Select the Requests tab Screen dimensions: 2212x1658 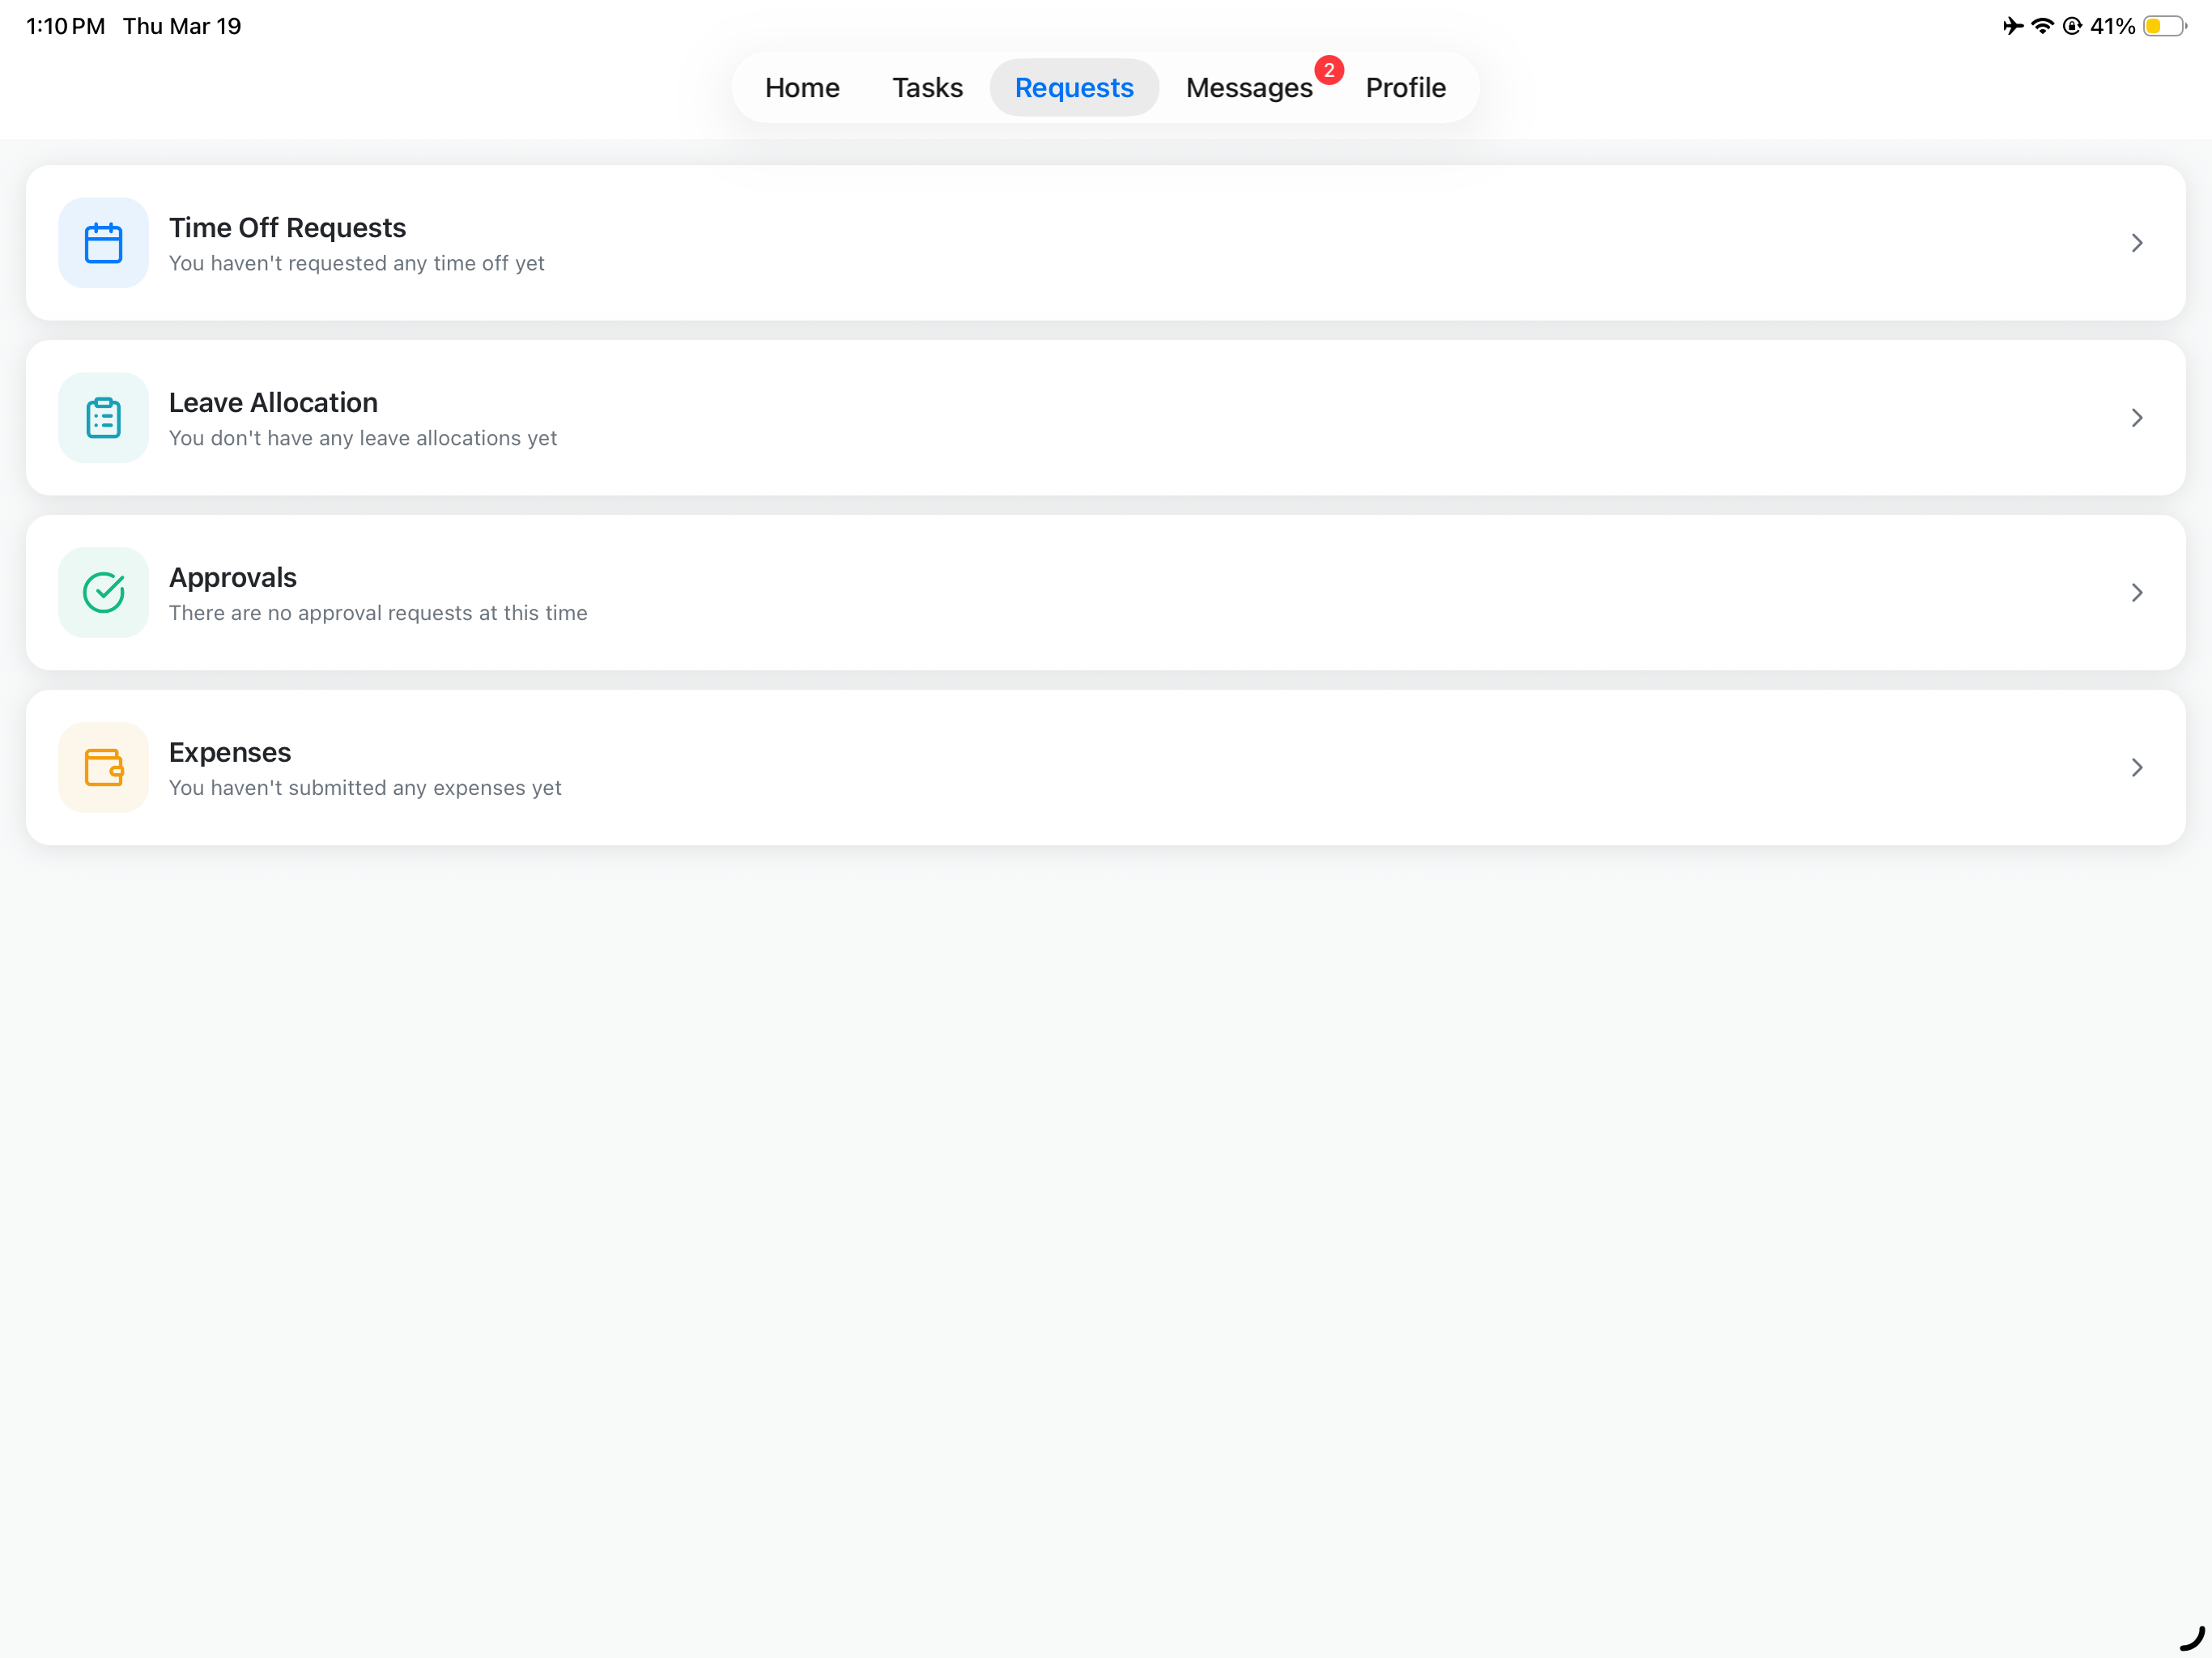point(1074,88)
